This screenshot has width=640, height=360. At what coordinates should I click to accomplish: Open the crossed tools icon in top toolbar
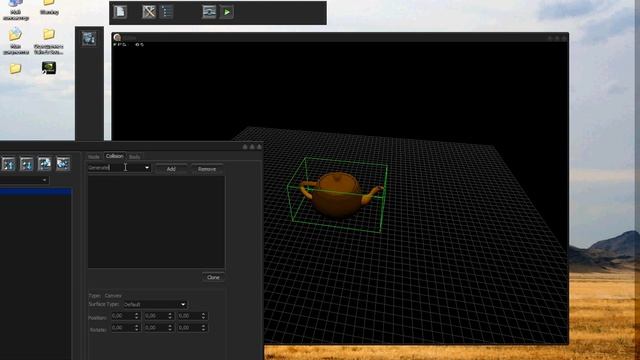[x=149, y=11]
